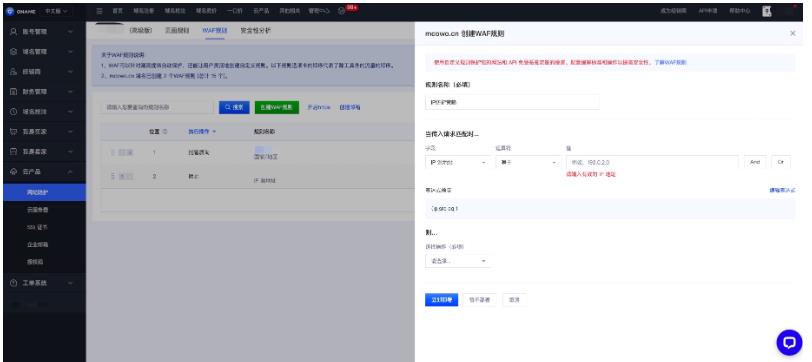Image resolution: width=812 pixels, height=362 pixels.
Task: Open the 执行操作 请选择 dropdown in panel
Action: coord(457,261)
